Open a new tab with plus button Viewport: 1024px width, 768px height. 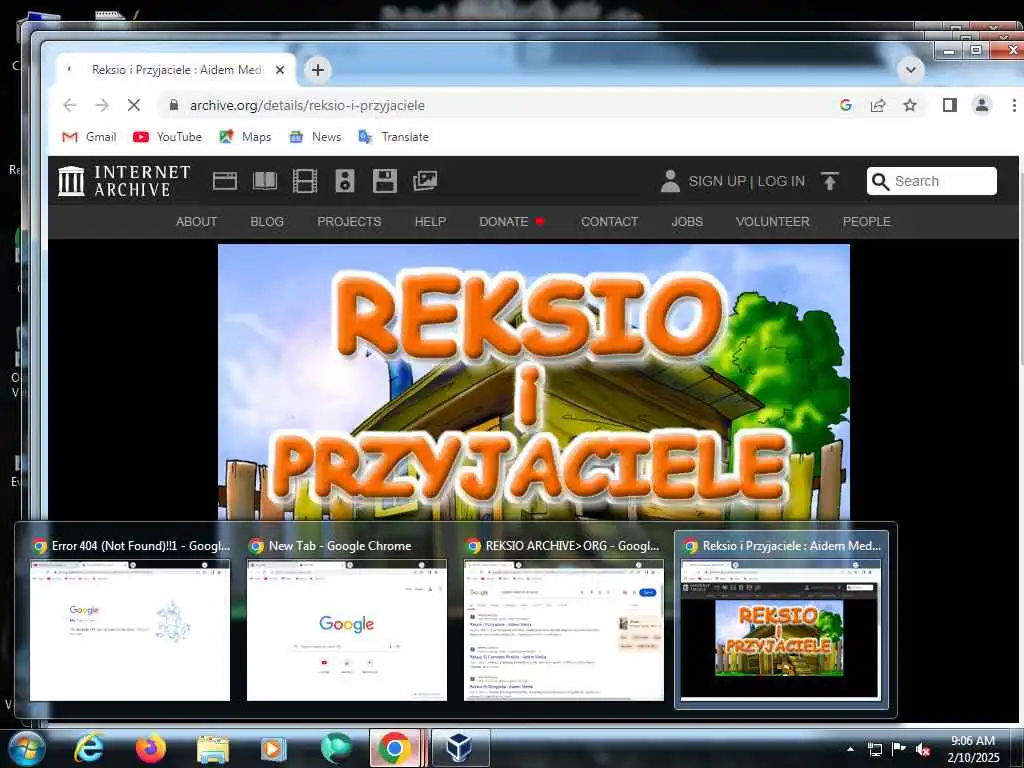pos(318,70)
